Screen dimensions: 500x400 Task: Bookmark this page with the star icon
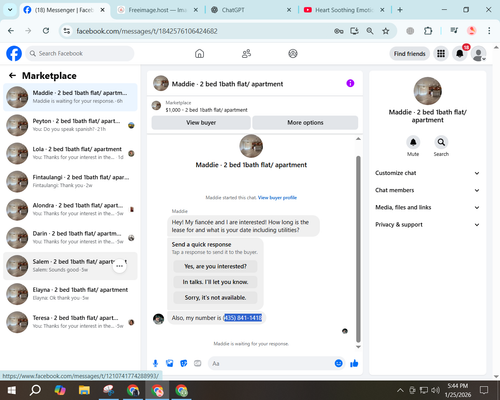[386, 31]
